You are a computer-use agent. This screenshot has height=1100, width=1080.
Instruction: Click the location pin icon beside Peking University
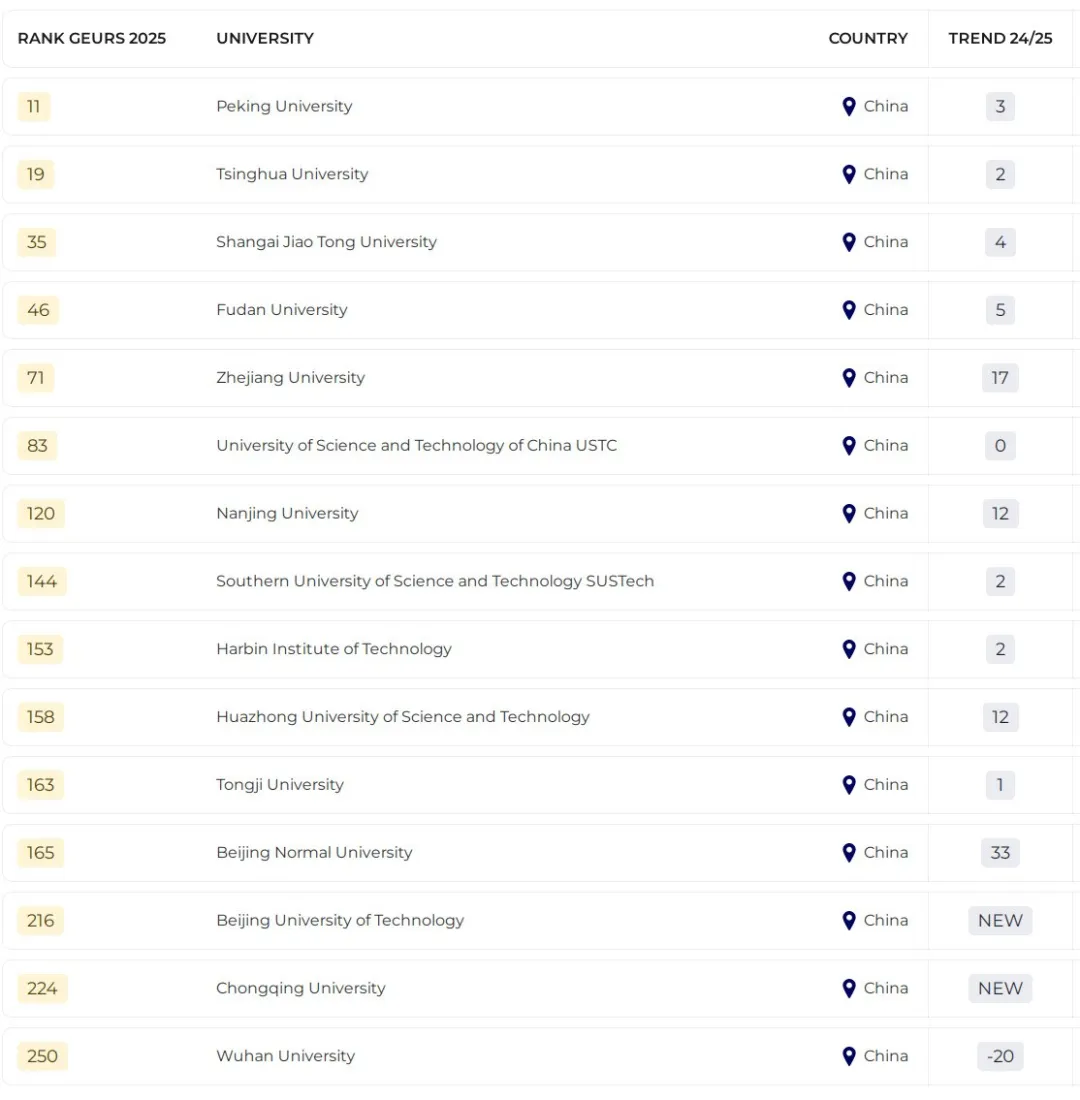pos(849,106)
